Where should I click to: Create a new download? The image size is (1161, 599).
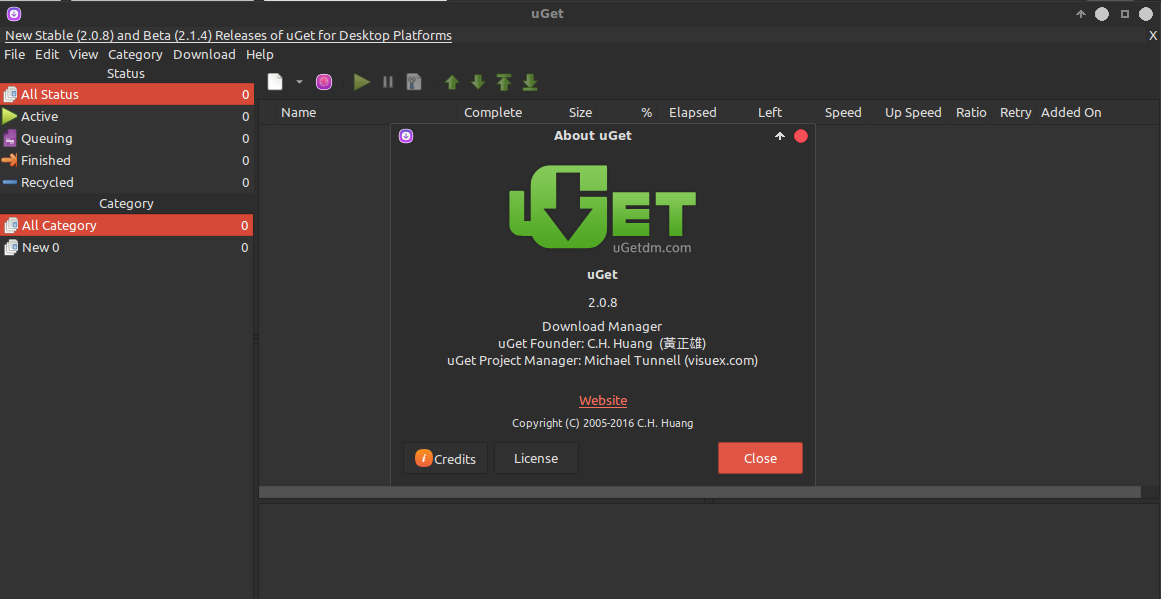pos(274,82)
